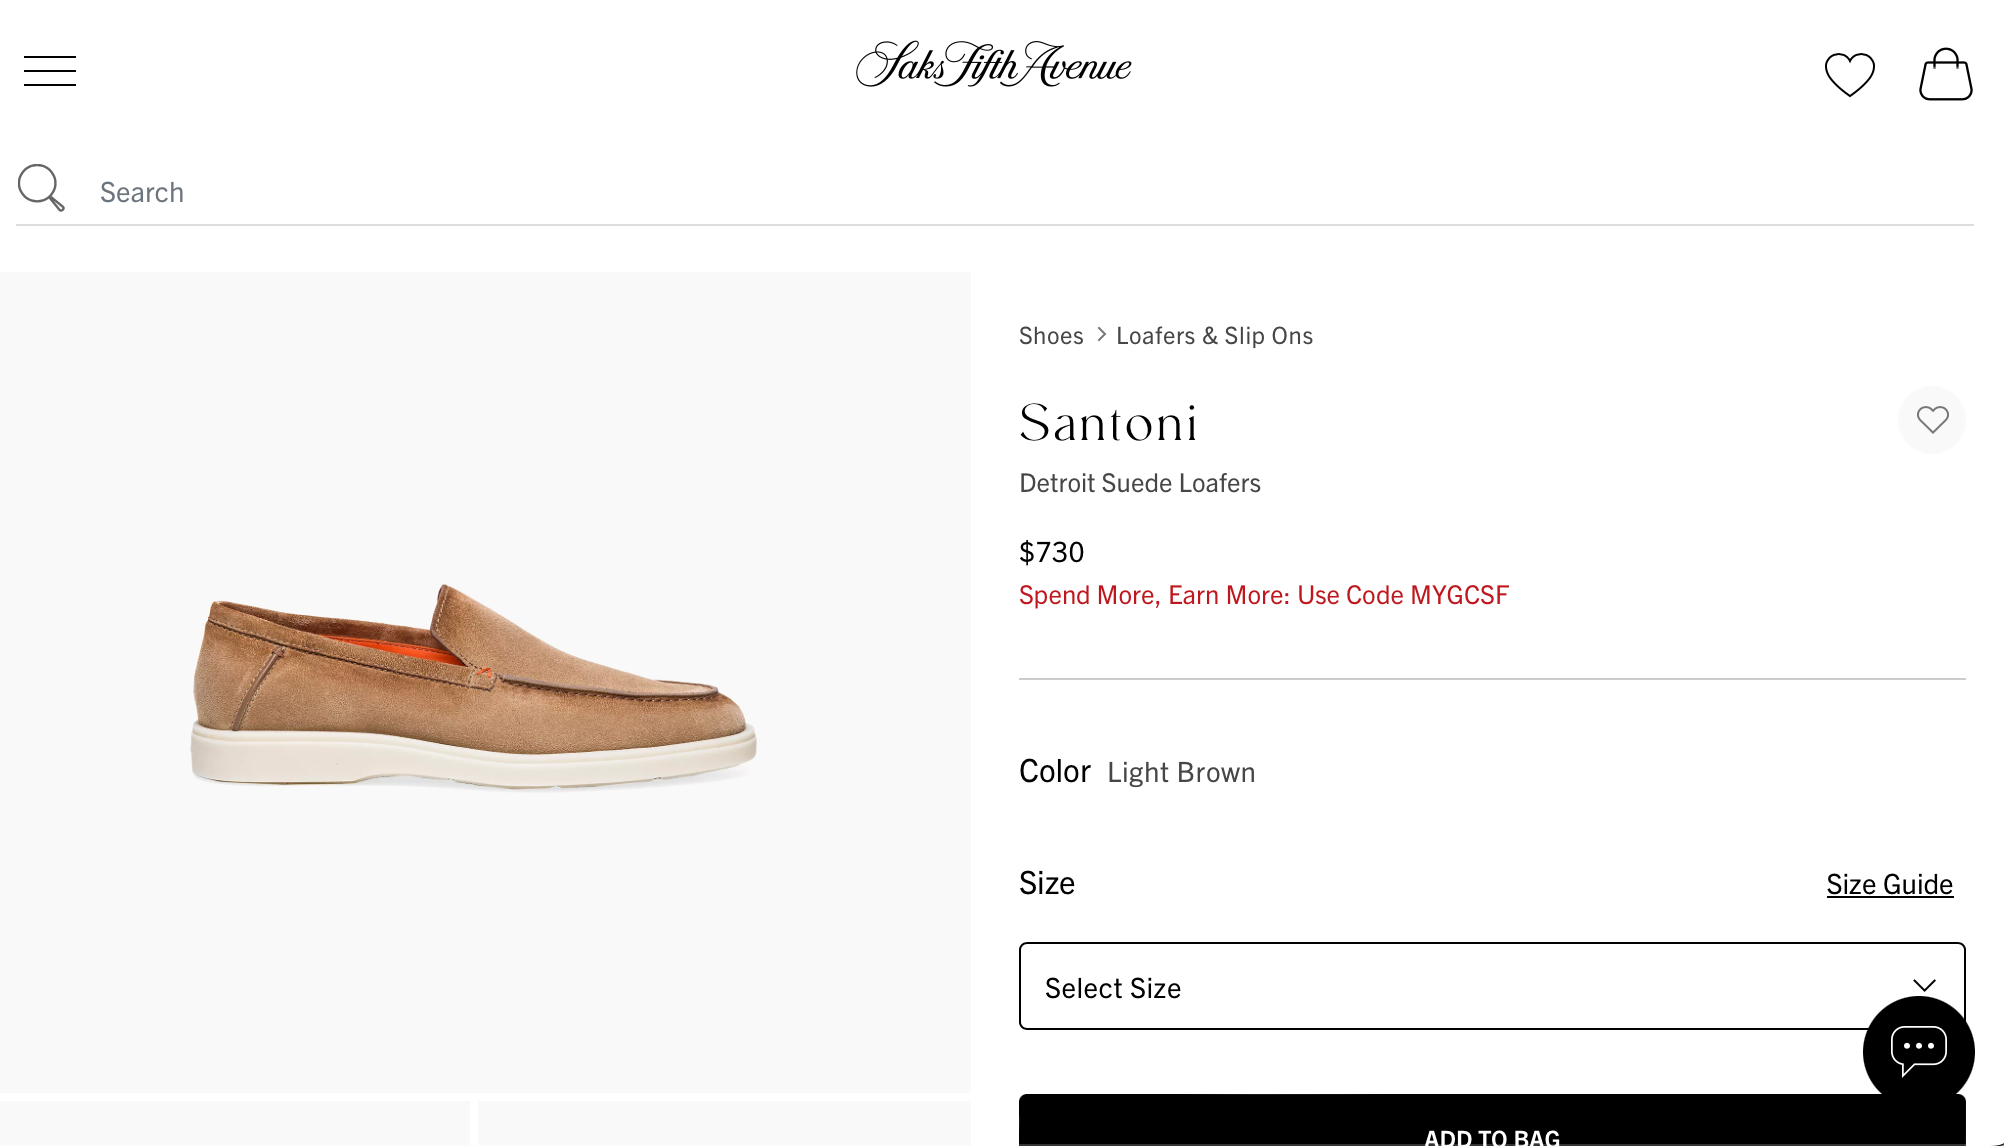The width and height of the screenshot is (2004, 1146).
Task: Select the Santoni brand name
Action: [1108, 423]
